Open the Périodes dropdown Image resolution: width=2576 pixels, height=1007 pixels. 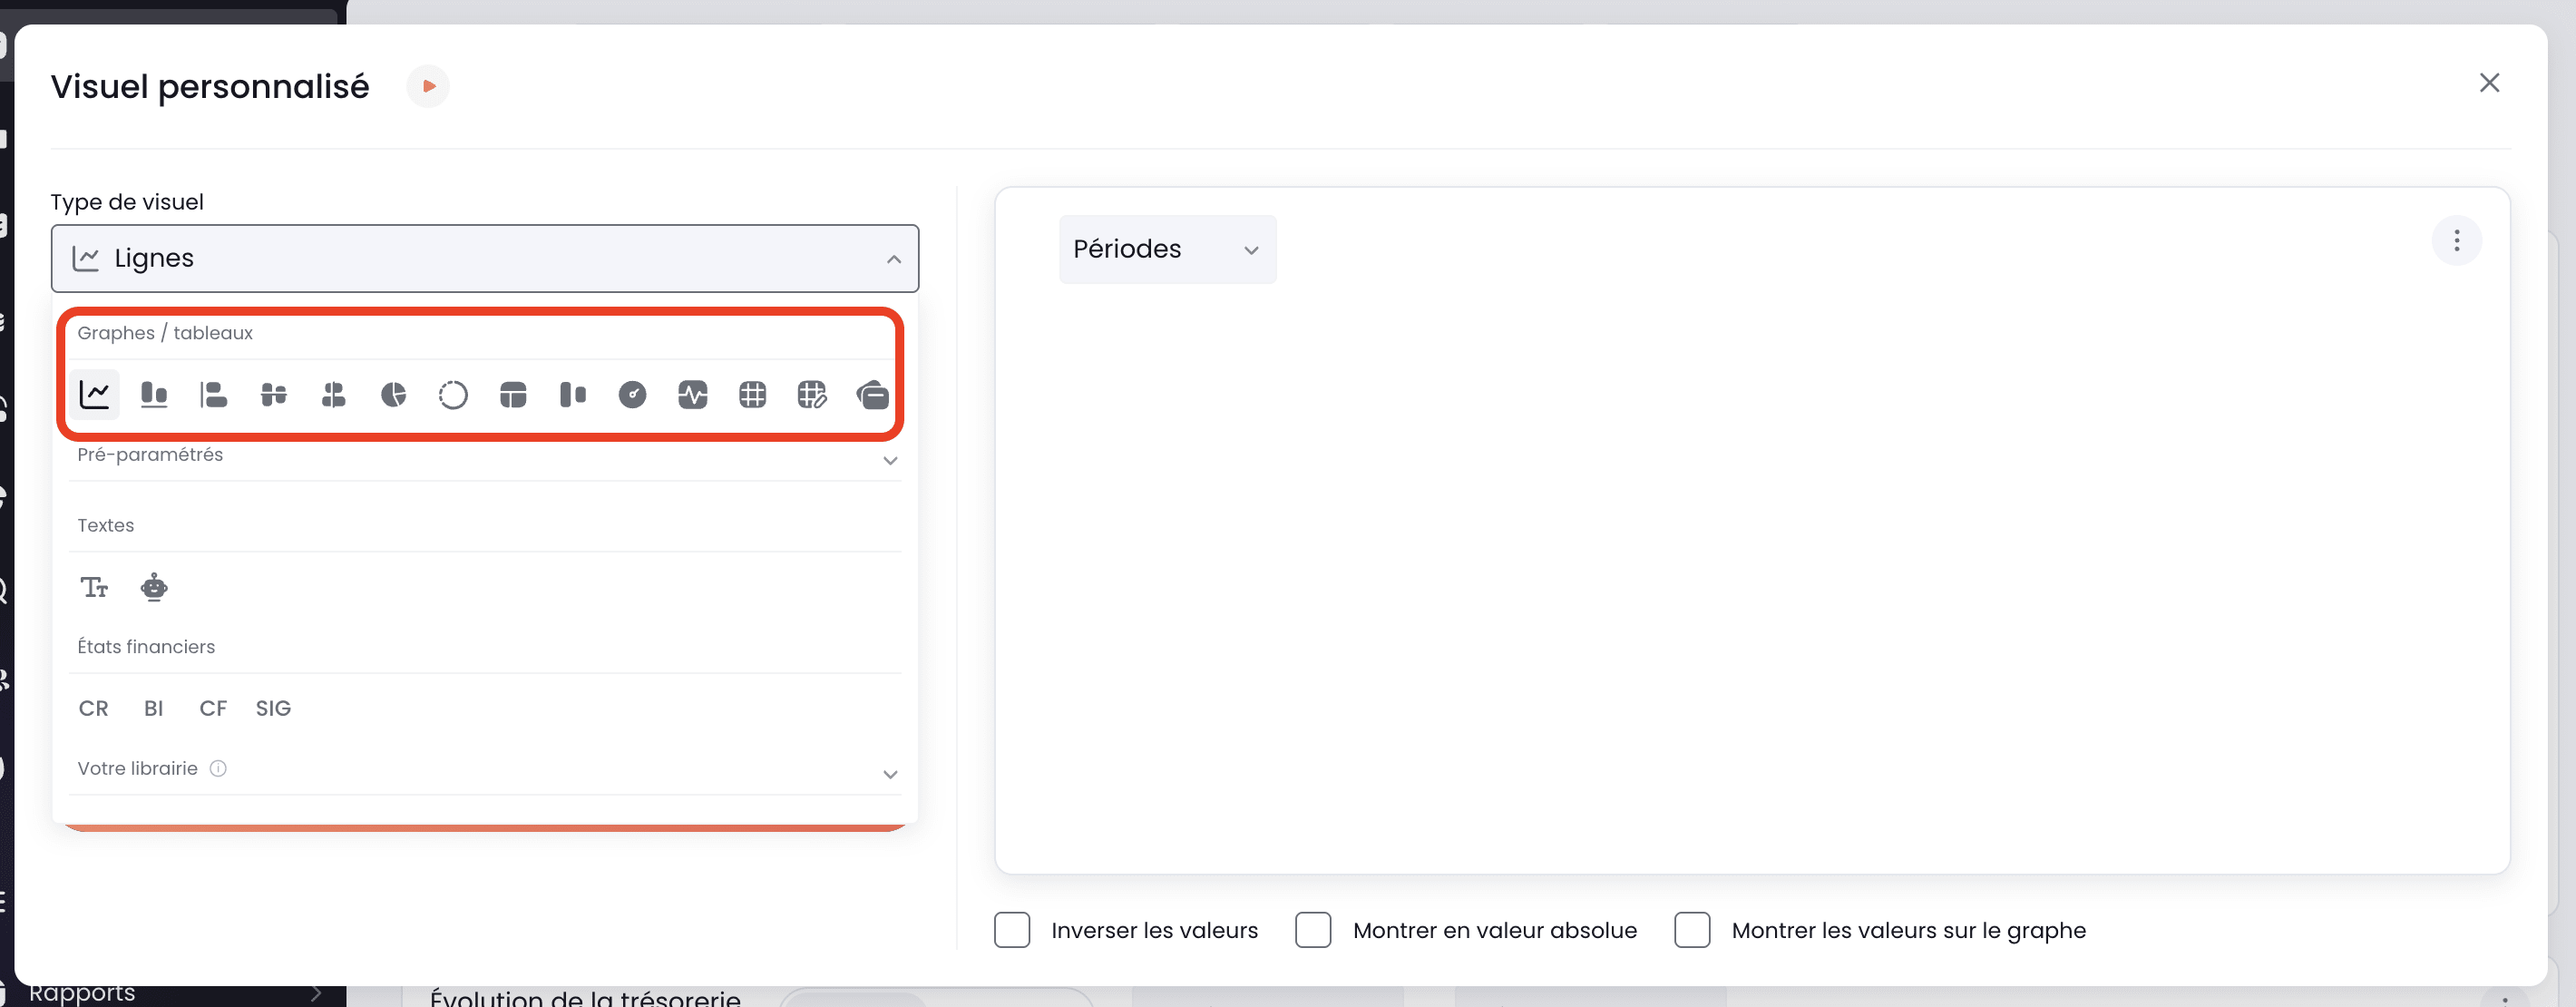(1167, 249)
